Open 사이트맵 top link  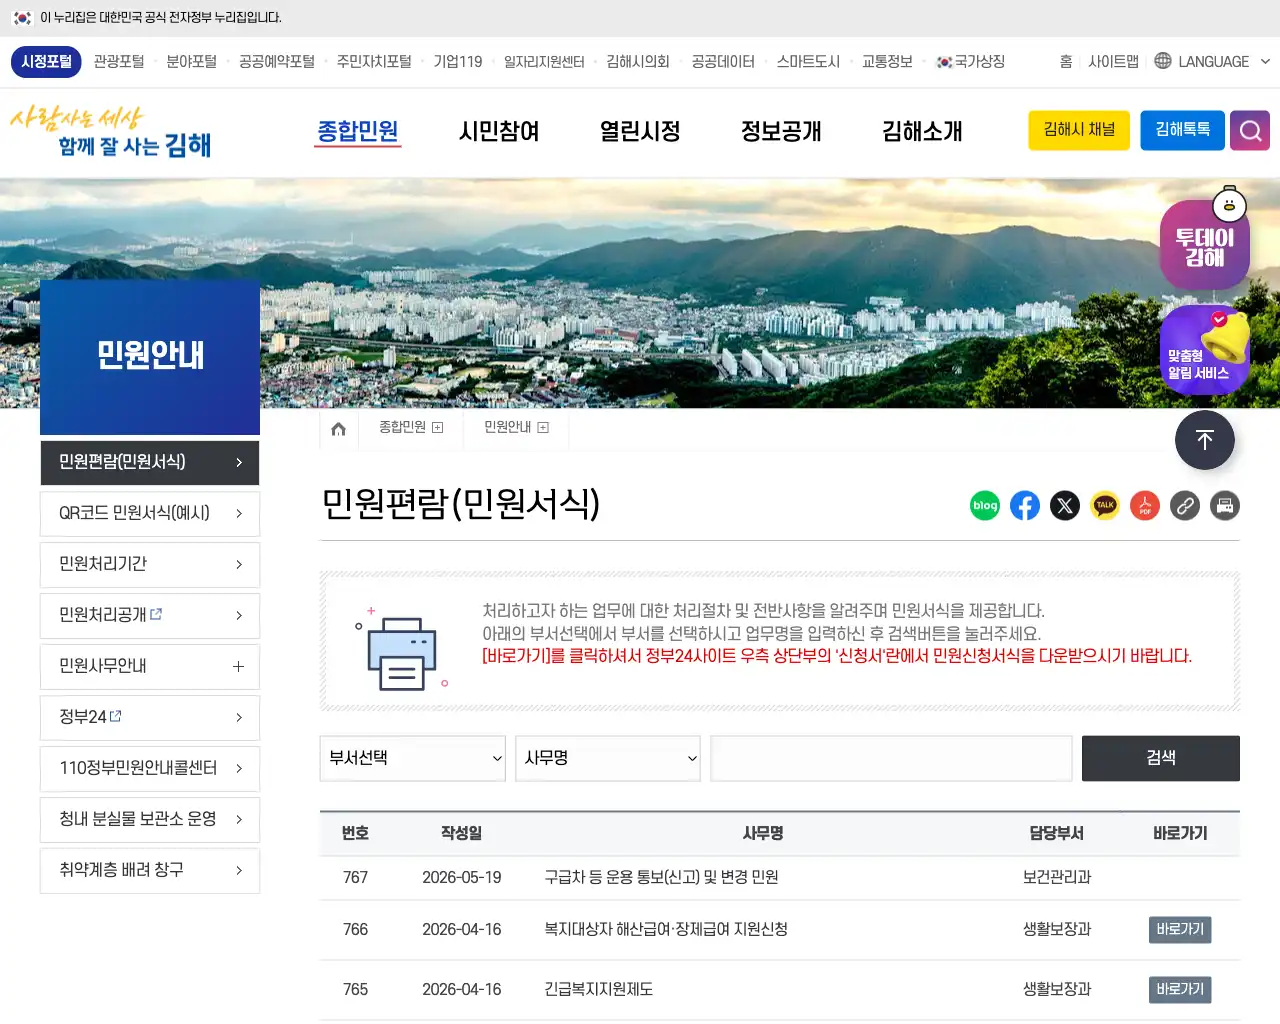[1113, 61]
